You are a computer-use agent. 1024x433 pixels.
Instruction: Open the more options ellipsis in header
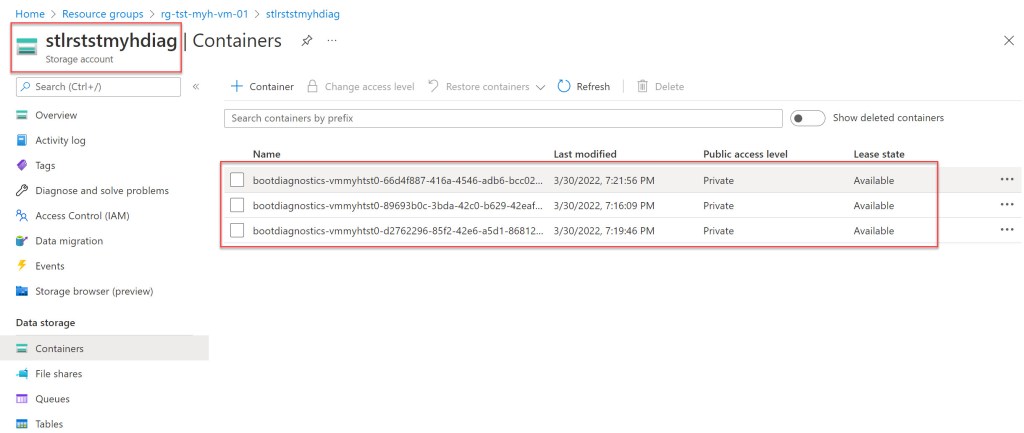click(332, 40)
